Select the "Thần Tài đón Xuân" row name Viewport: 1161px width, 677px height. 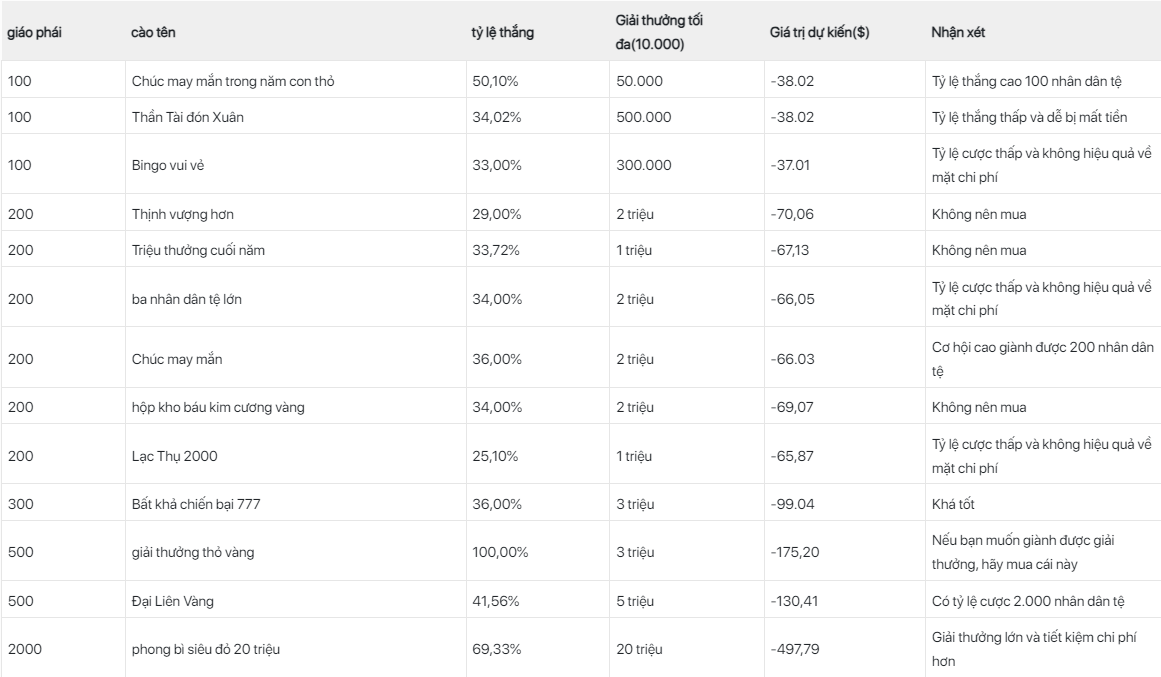(x=188, y=117)
